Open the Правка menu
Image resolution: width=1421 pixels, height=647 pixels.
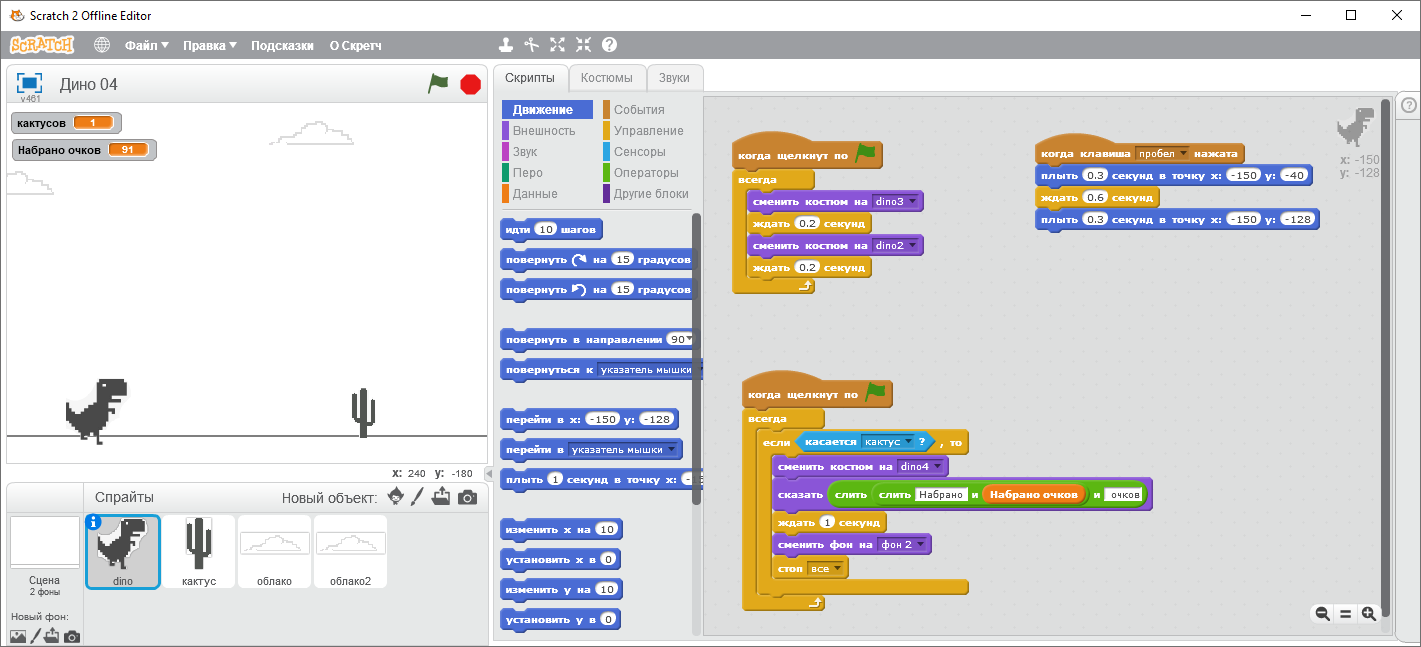tap(210, 45)
